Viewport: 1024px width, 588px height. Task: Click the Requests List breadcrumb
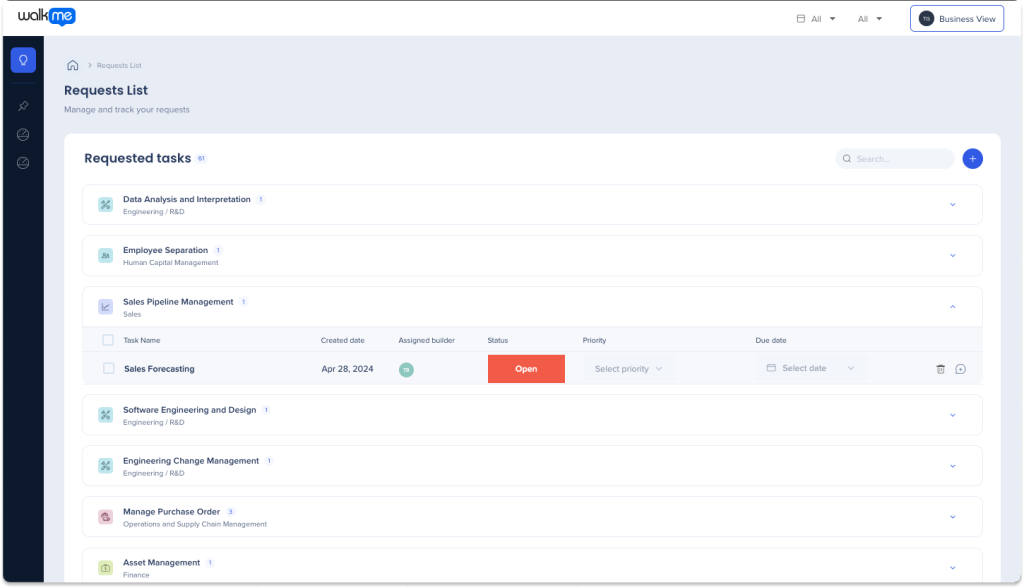tap(119, 66)
